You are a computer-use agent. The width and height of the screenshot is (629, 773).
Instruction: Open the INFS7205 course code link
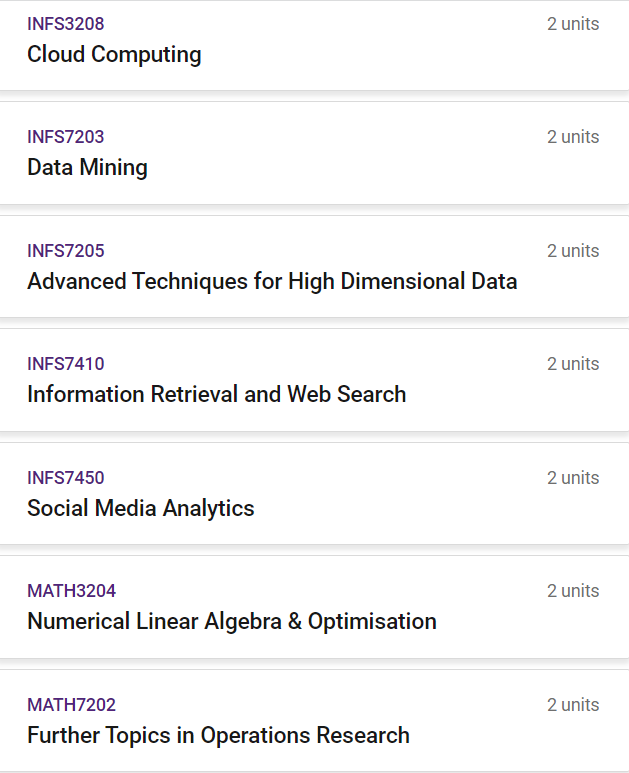tap(66, 250)
